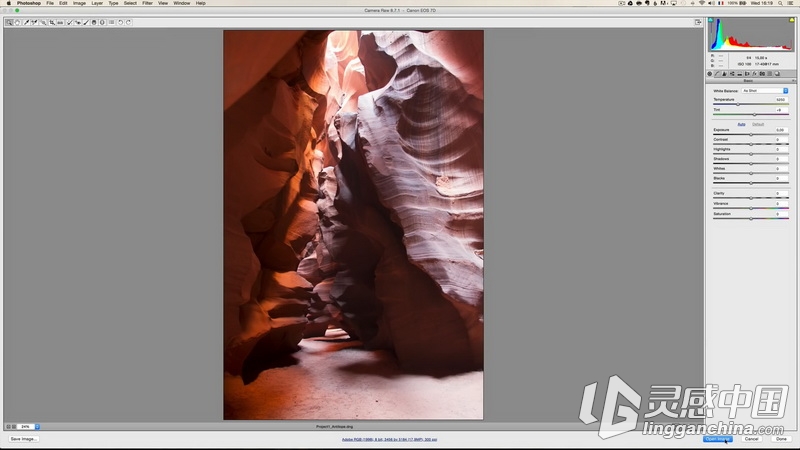The width and height of the screenshot is (800, 450).
Task: Open the Tone Curve panel icon
Action: pyautogui.click(x=717, y=74)
